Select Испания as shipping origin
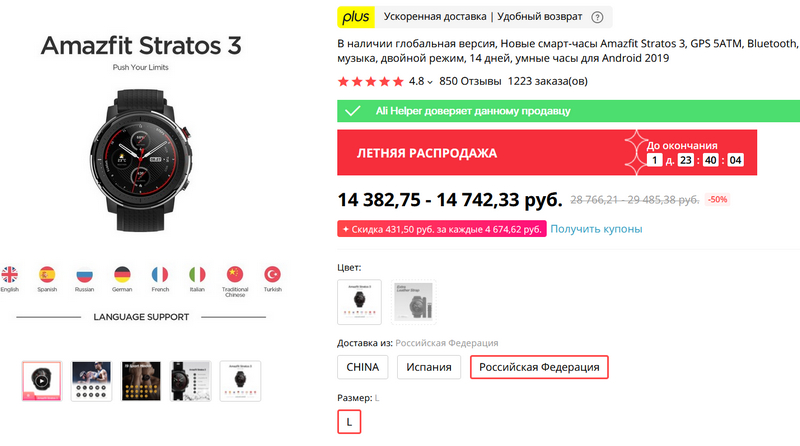This screenshot has width=800, height=446. (x=432, y=367)
